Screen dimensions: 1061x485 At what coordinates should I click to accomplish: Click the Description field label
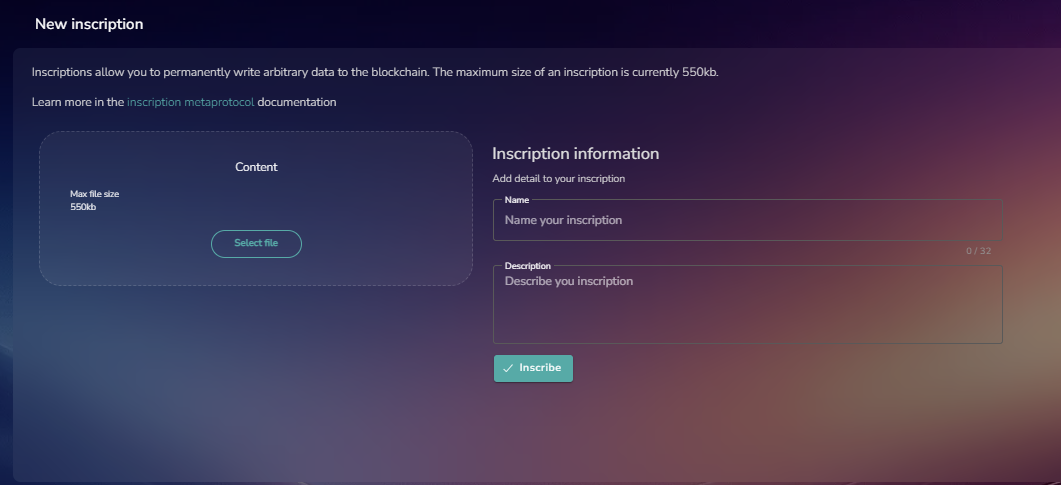tap(528, 266)
